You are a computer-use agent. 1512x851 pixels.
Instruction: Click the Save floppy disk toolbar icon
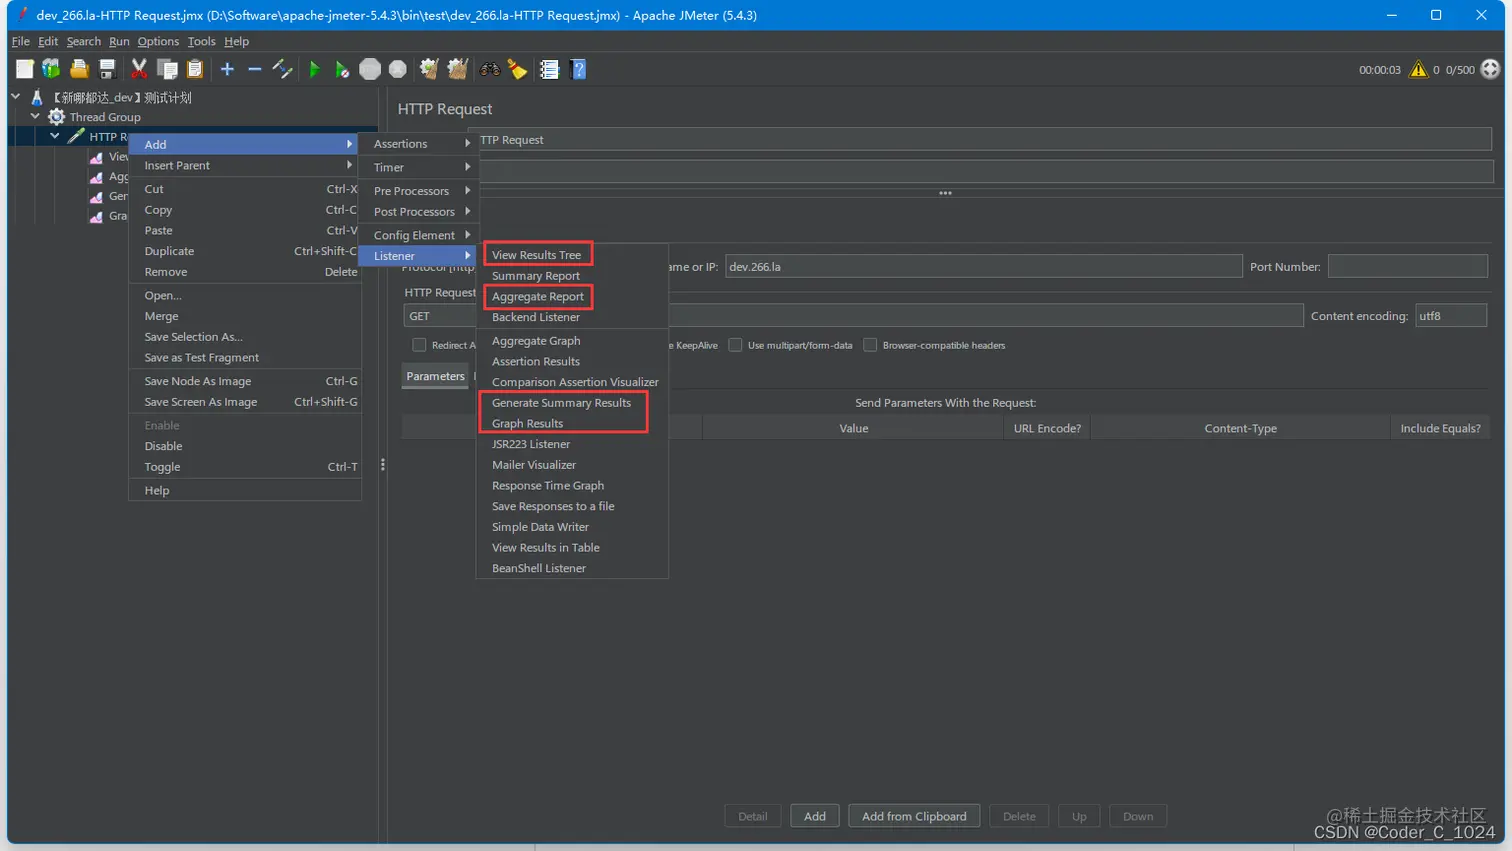point(107,69)
